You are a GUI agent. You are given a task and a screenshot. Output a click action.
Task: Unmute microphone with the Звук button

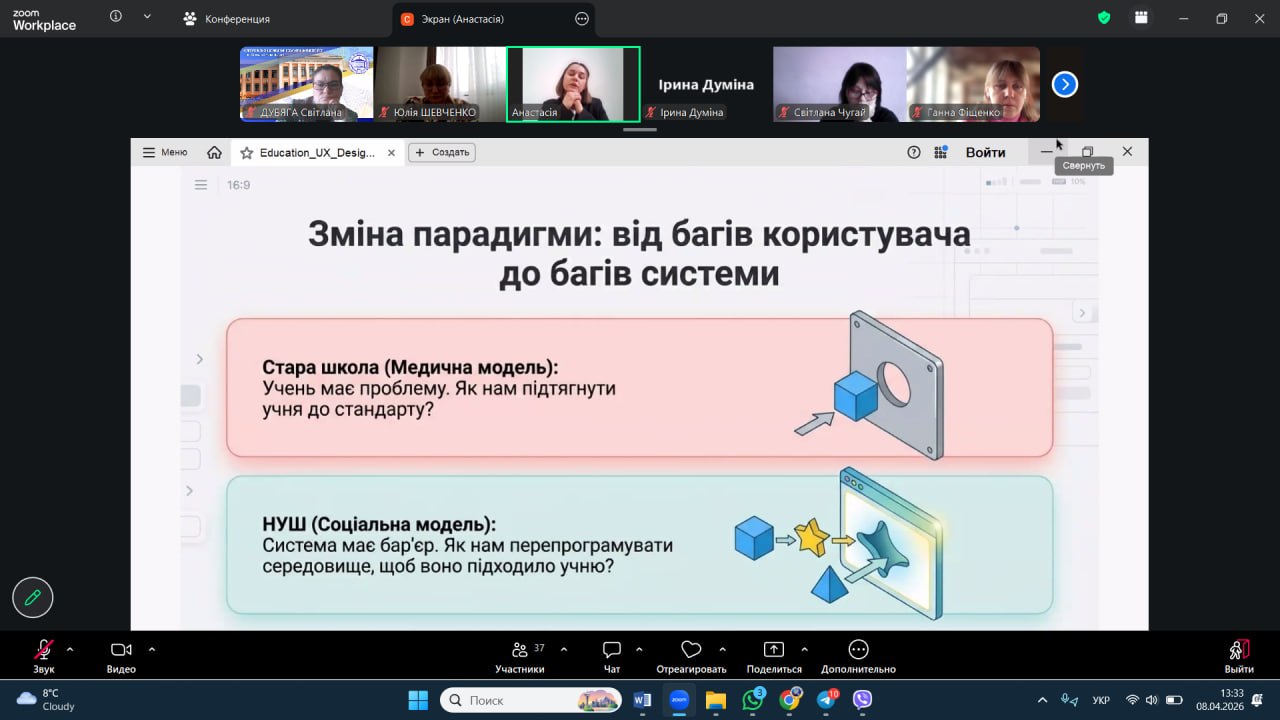click(x=43, y=651)
